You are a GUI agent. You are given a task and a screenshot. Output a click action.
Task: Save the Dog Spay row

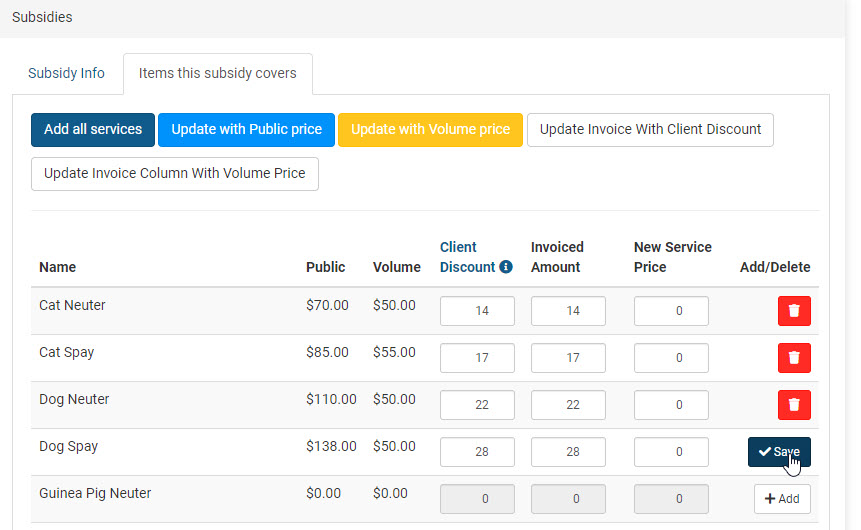[779, 452]
